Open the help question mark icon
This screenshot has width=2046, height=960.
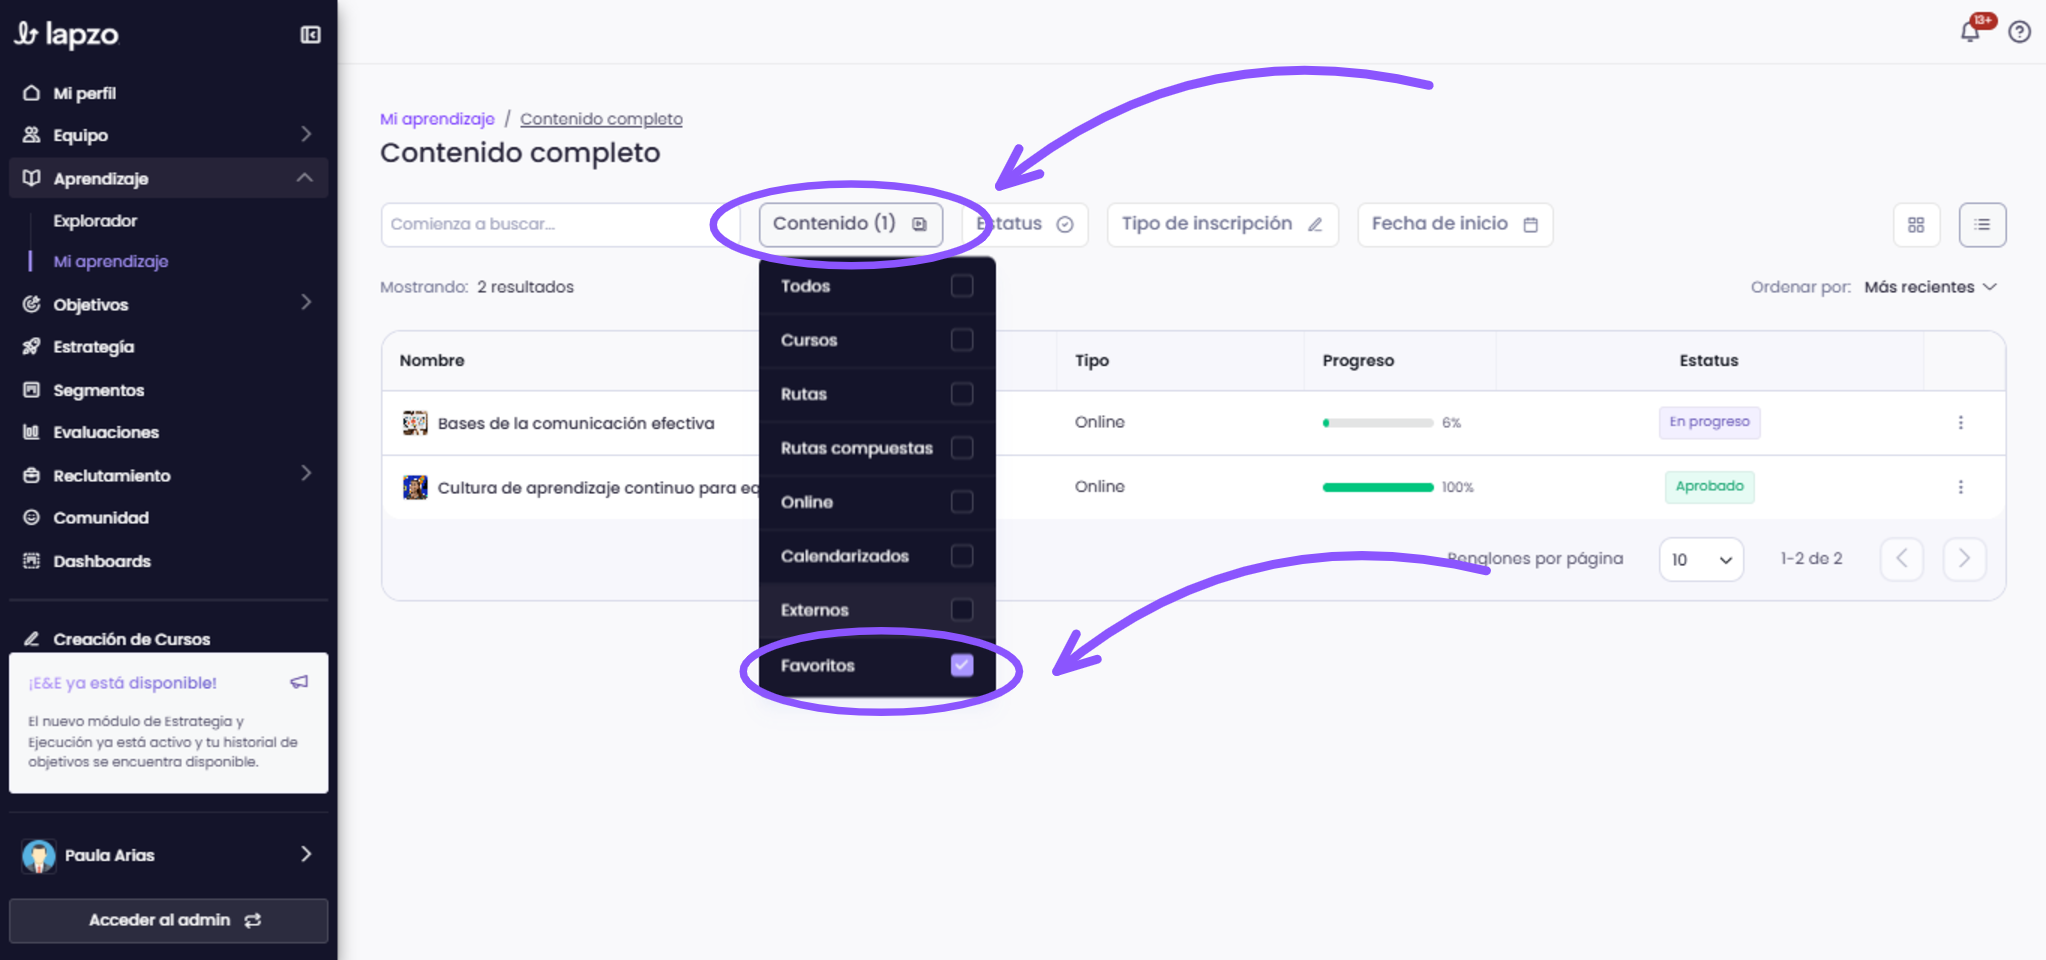(x=2019, y=32)
